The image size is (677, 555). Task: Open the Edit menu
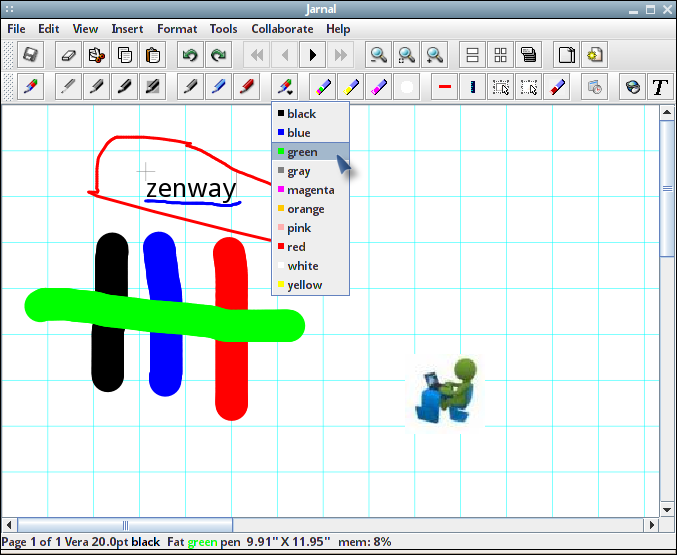coord(49,29)
